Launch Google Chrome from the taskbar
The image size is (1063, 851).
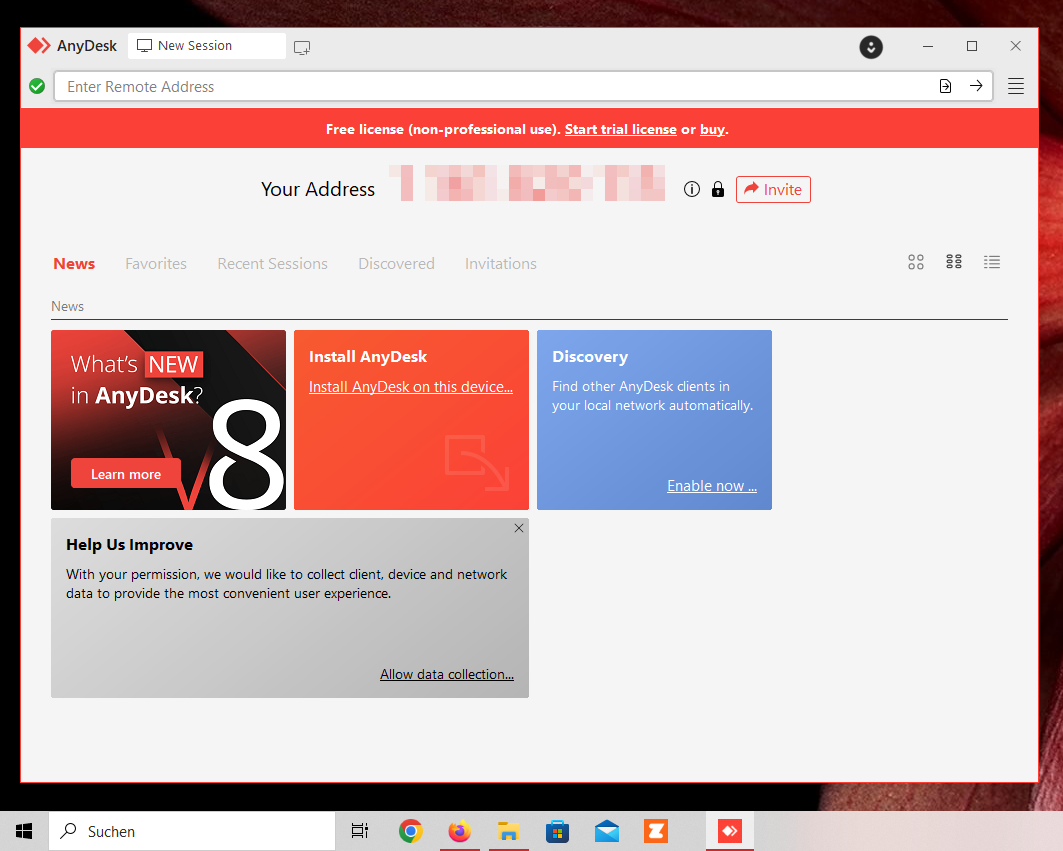[x=411, y=831]
